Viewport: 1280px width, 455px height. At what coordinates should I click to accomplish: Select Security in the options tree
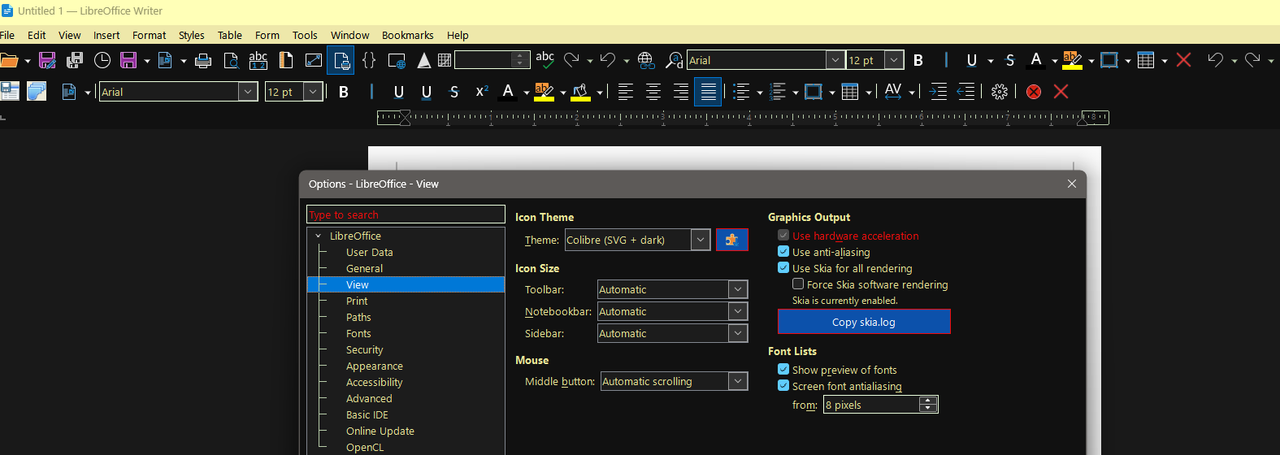[364, 350]
